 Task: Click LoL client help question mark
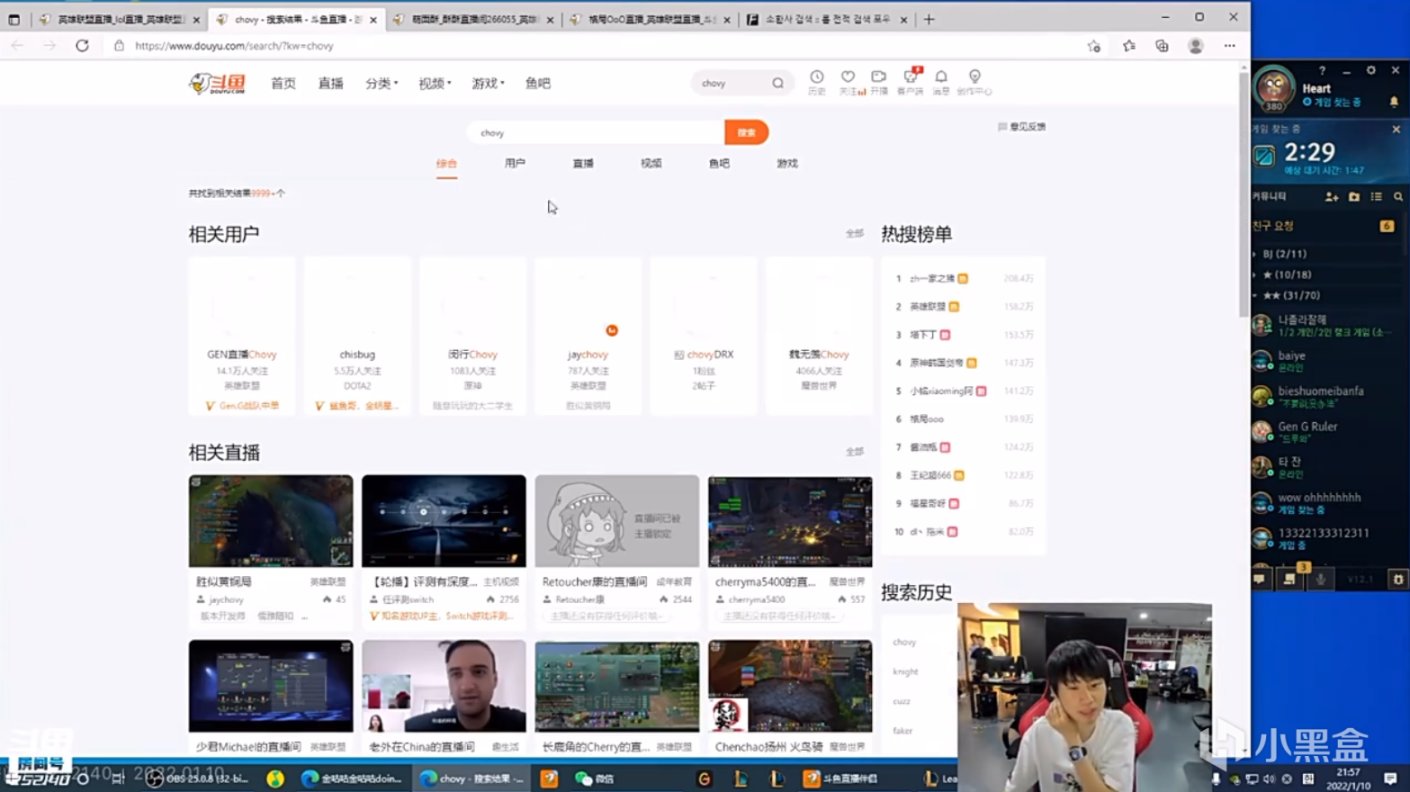coord(1322,70)
